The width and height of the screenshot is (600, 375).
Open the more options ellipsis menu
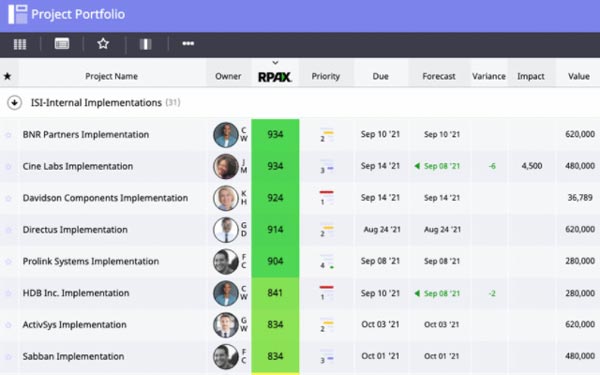(188, 44)
